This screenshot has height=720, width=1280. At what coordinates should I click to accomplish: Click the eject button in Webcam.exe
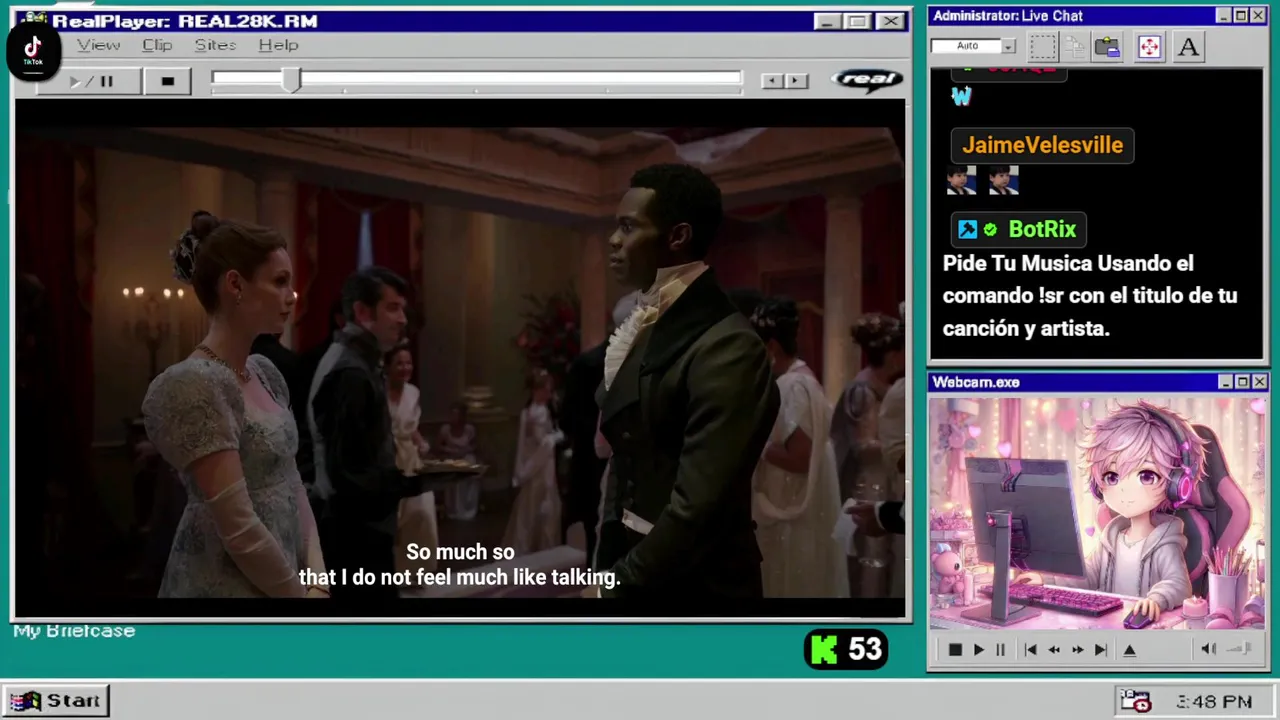pyautogui.click(x=1130, y=650)
